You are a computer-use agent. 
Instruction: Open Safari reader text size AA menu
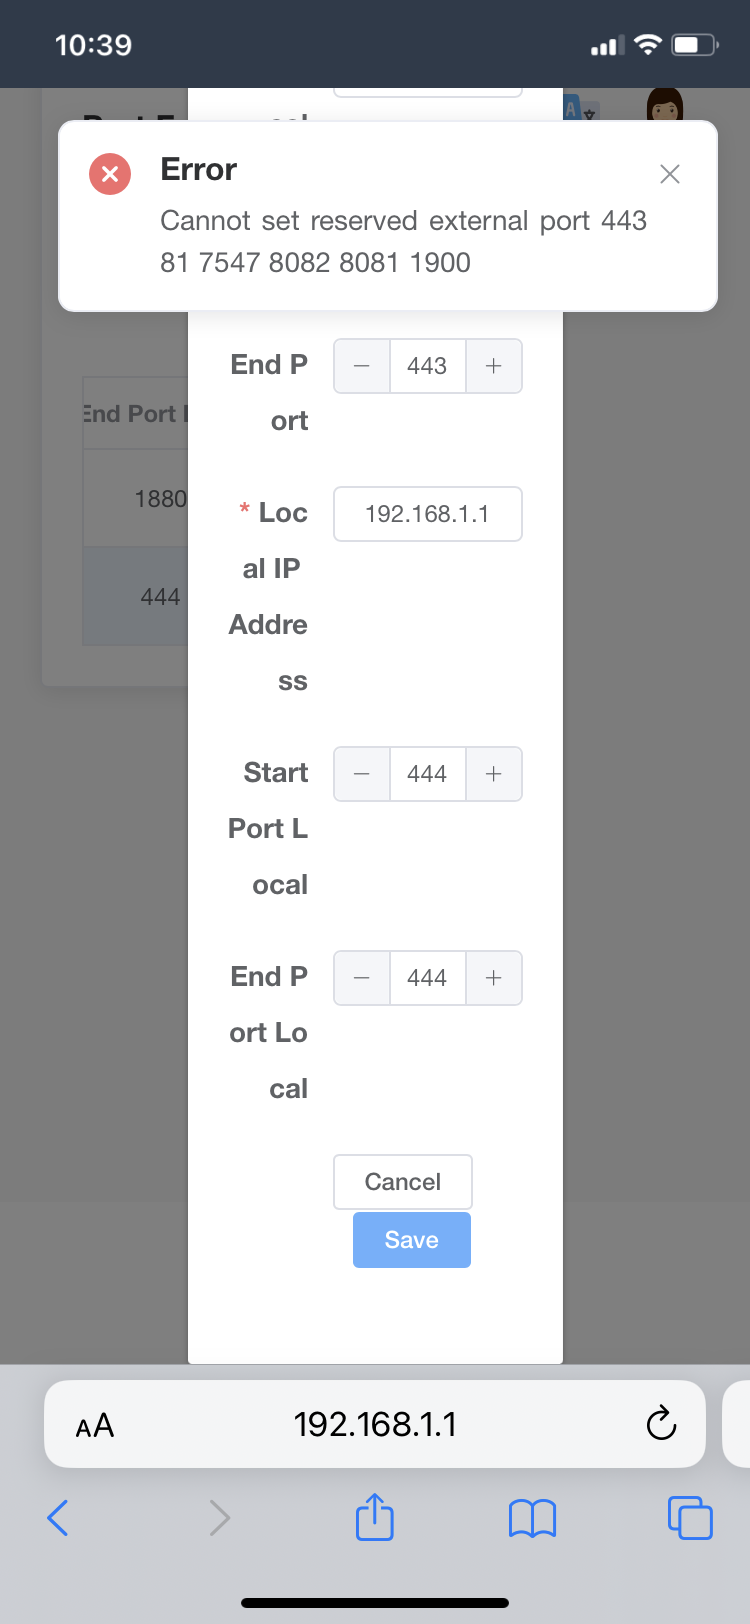click(95, 1425)
